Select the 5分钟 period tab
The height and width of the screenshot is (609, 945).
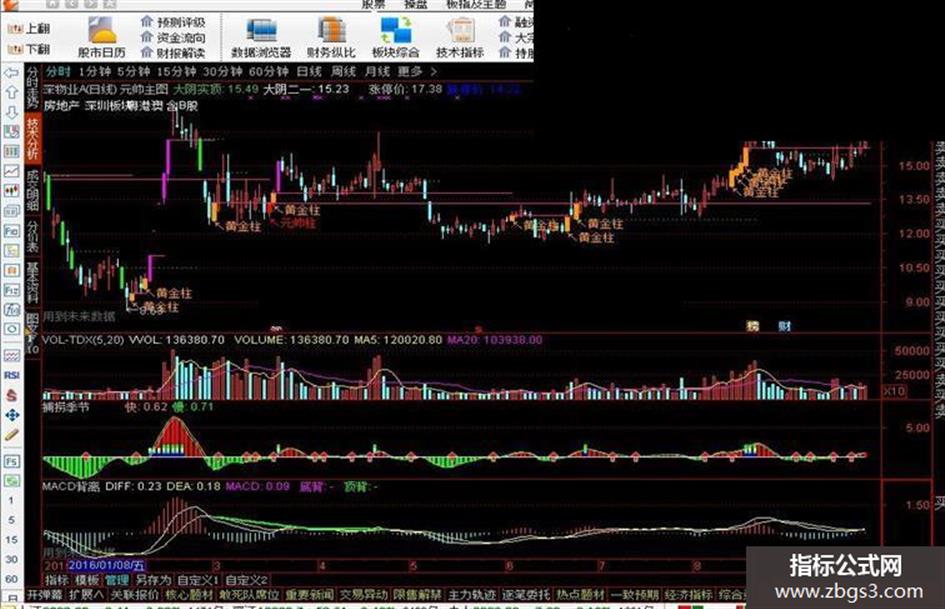click(133, 72)
